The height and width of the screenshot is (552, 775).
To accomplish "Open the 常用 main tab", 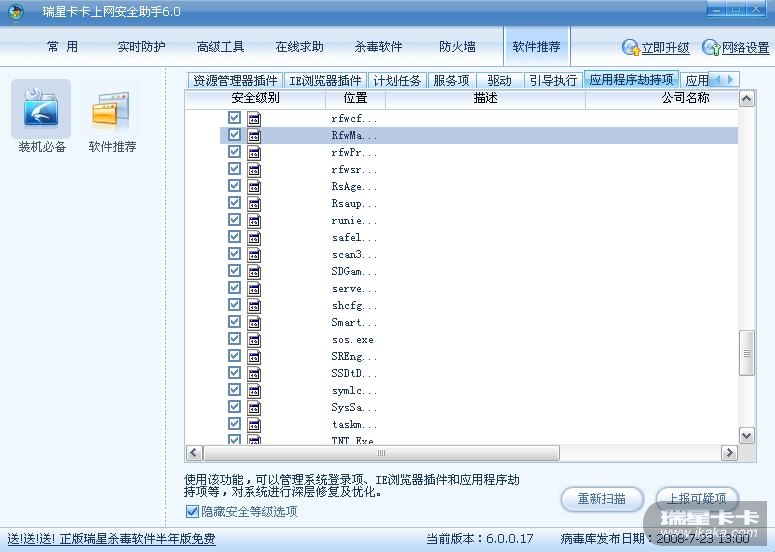I will pyautogui.click(x=62, y=47).
